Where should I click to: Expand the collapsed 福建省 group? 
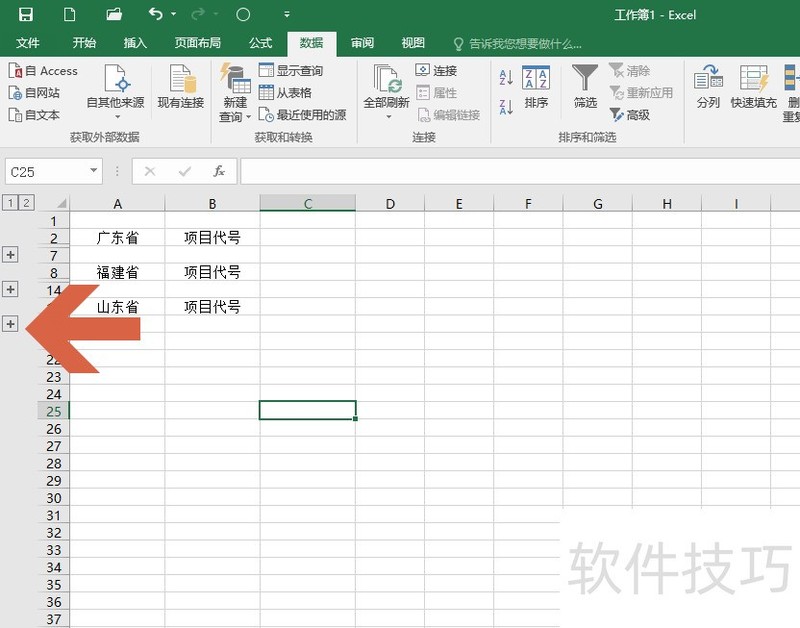point(10,289)
